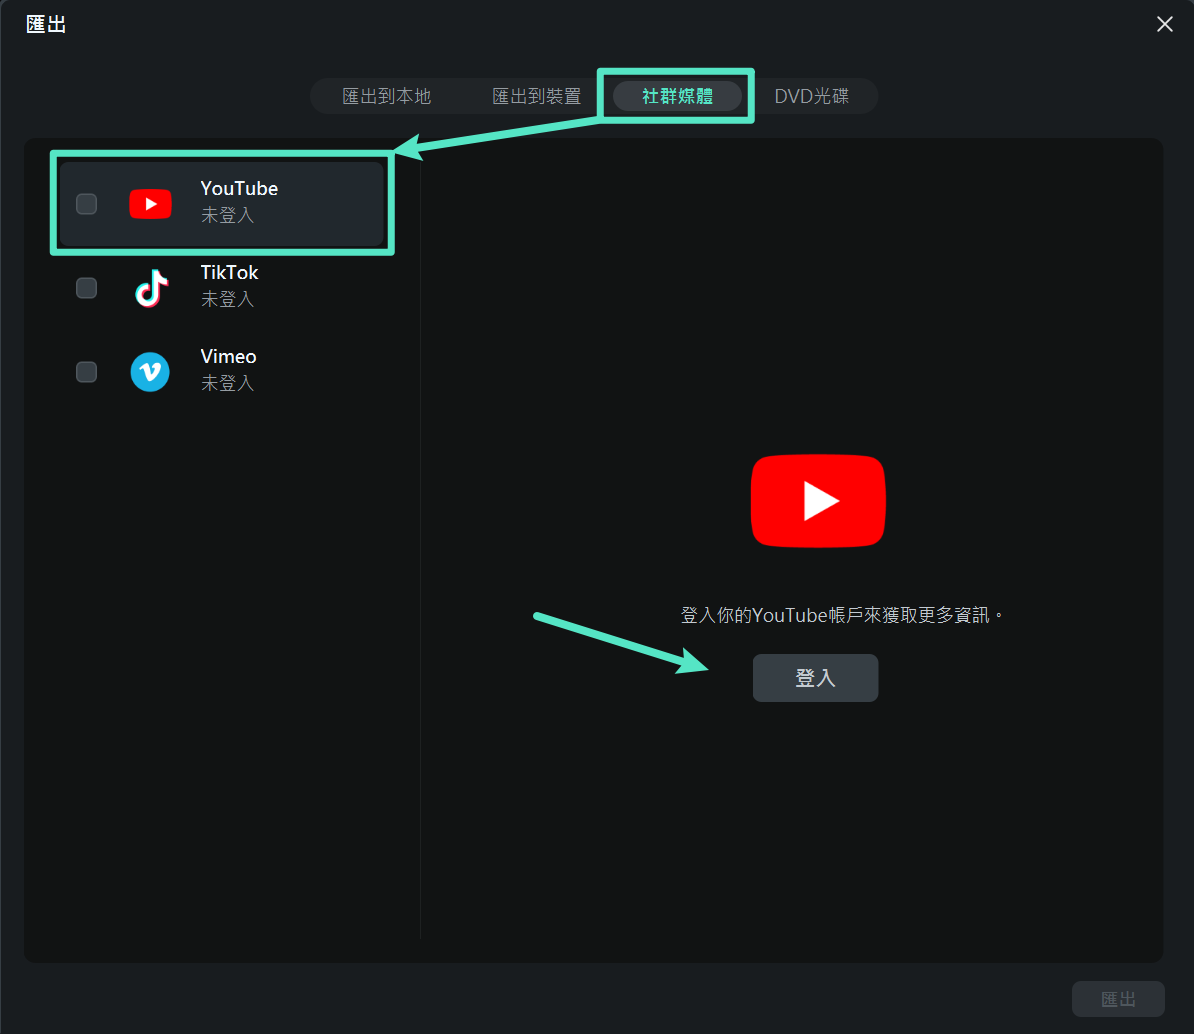Click the 未登入 status under YouTube
This screenshot has width=1194, height=1034.
point(227,215)
